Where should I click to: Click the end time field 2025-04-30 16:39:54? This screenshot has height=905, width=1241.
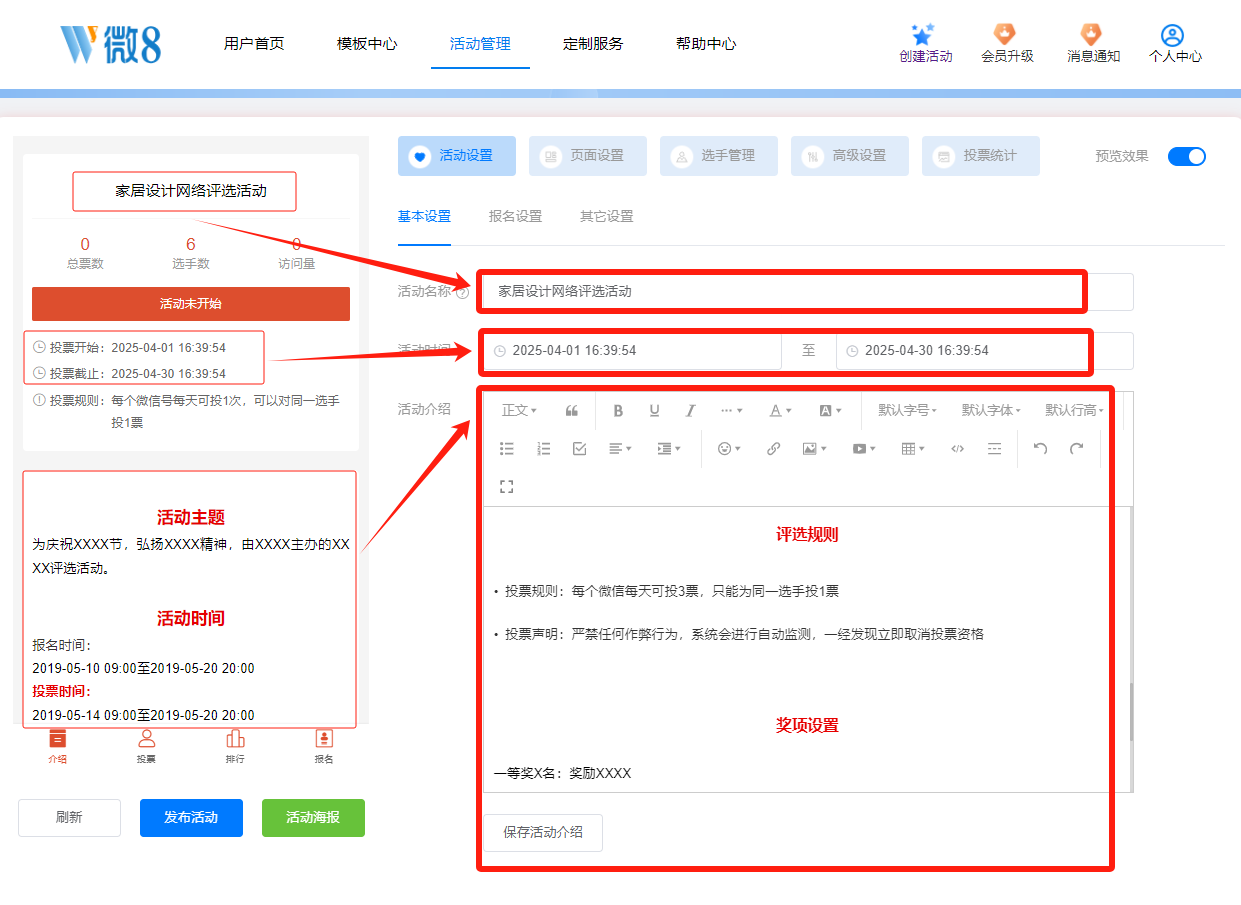pyautogui.click(x=985, y=351)
